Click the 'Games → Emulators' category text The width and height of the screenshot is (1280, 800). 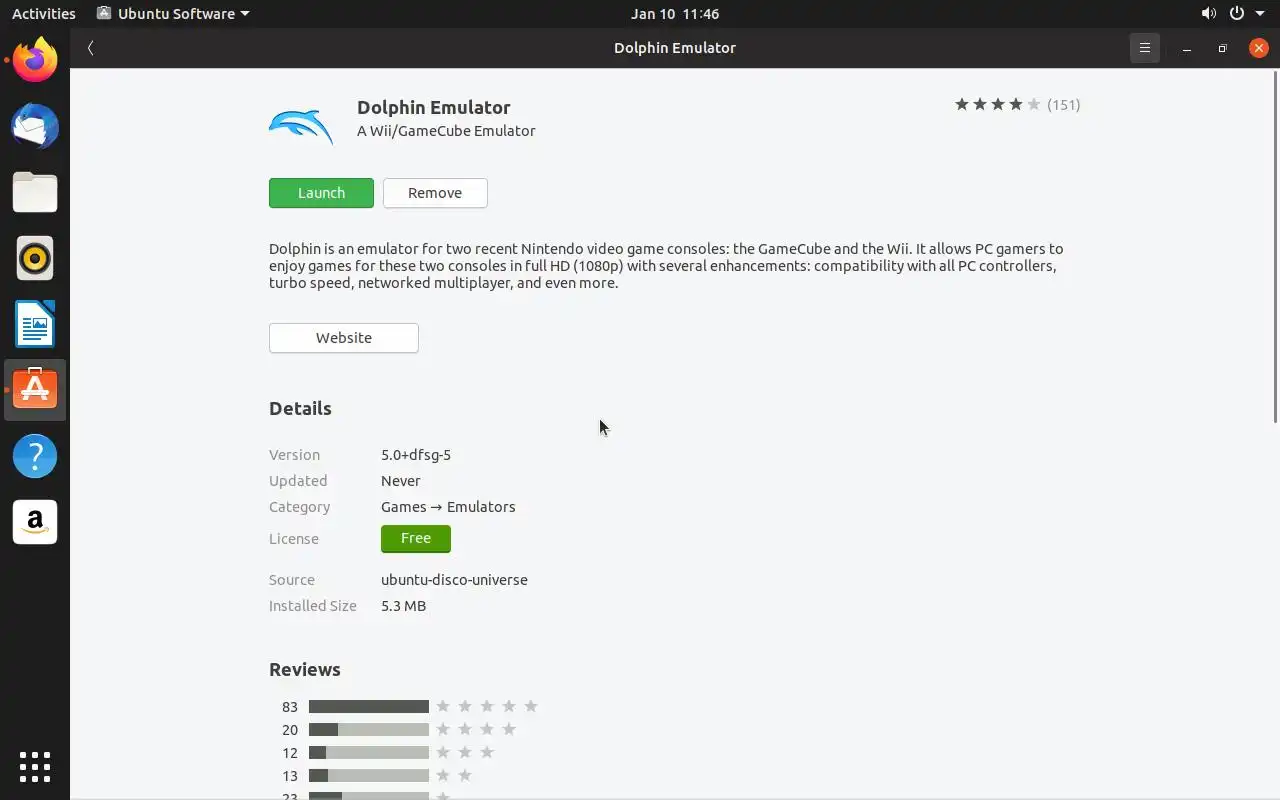pyautogui.click(x=448, y=507)
